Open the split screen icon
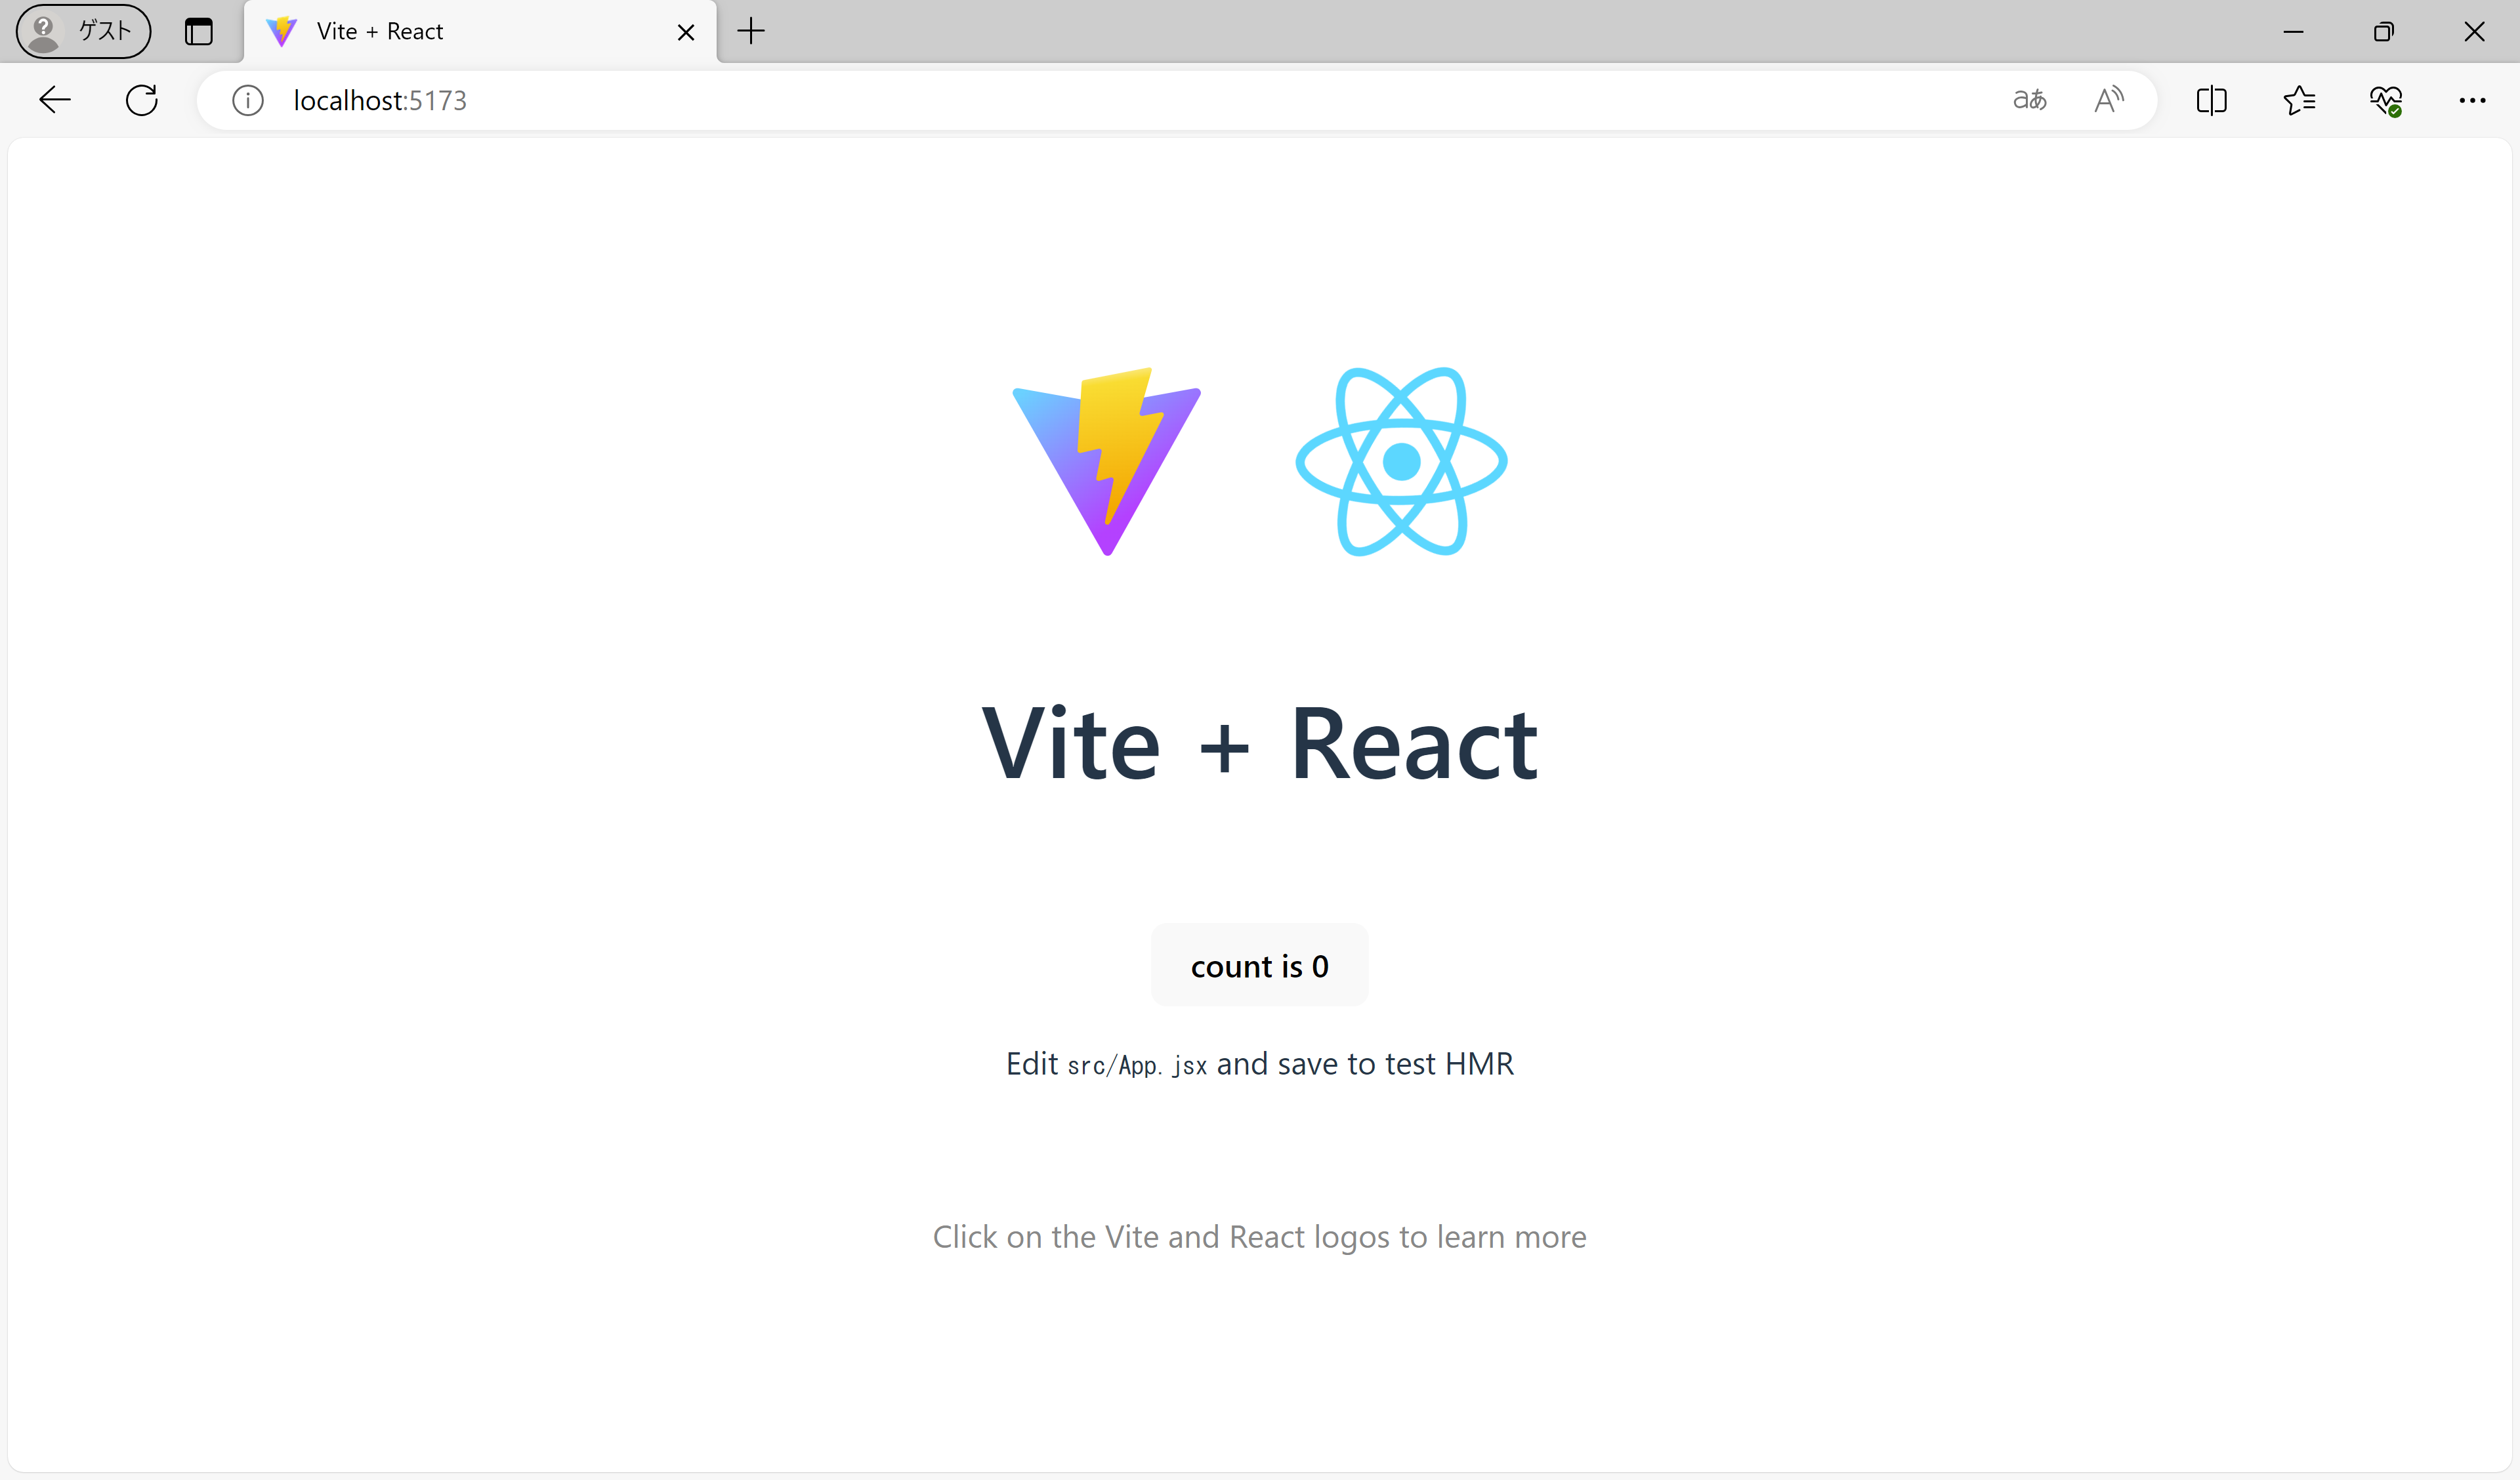The image size is (2520, 1480). click(2212, 100)
